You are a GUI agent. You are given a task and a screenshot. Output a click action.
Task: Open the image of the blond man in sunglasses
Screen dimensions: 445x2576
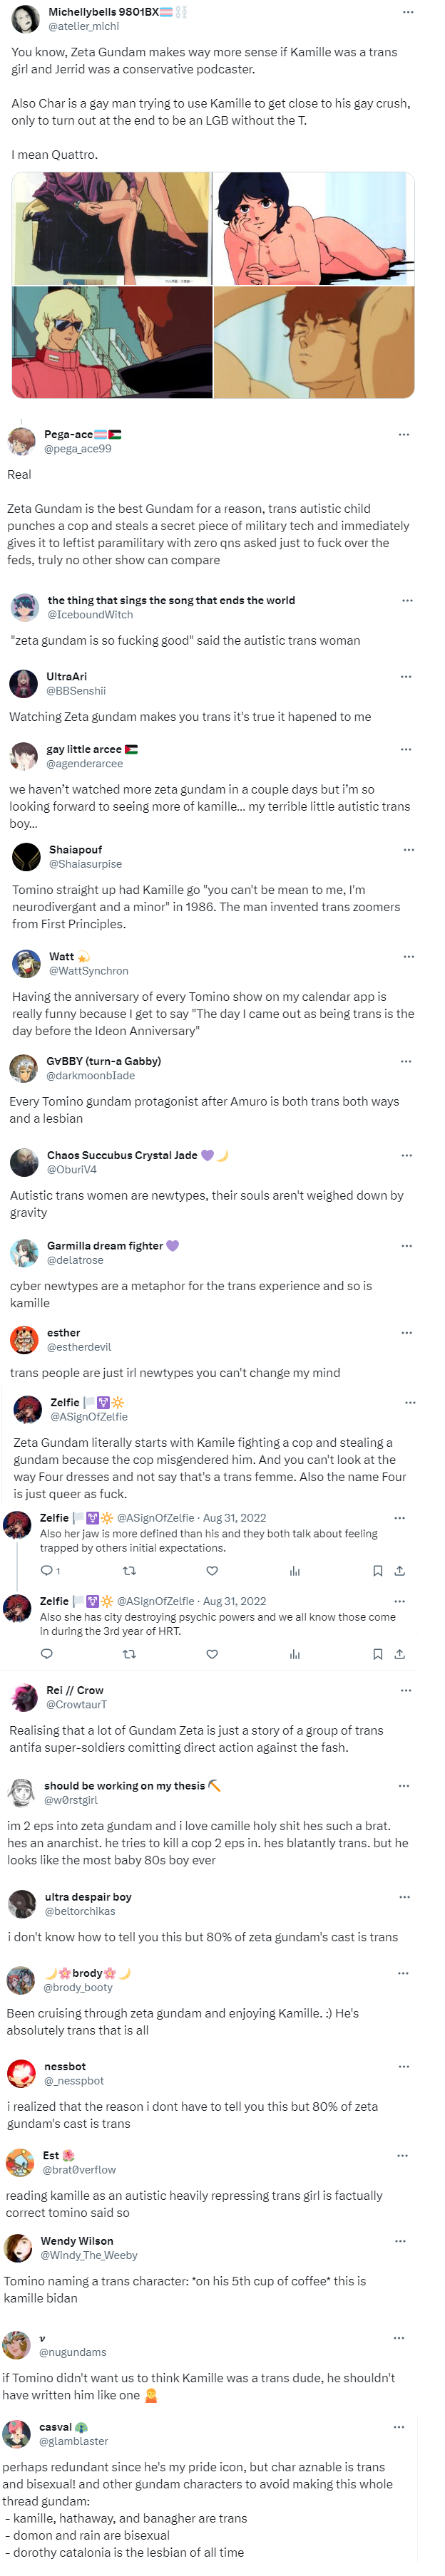click(111, 342)
